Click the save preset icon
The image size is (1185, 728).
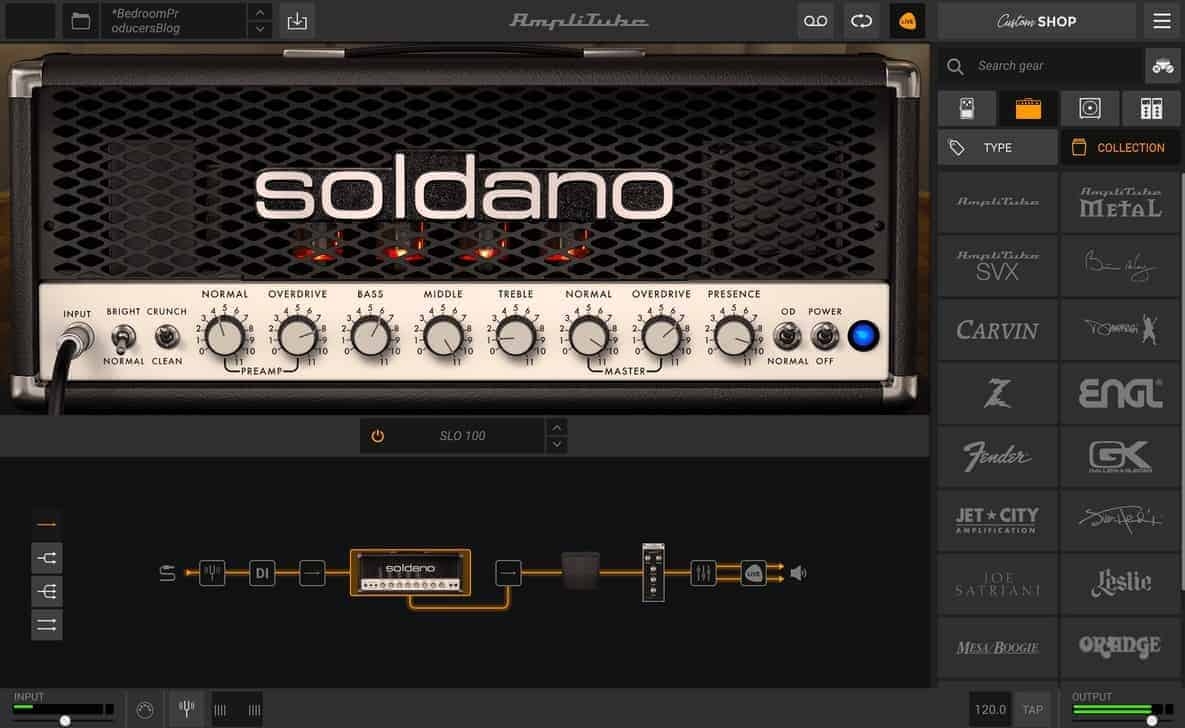[295, 21]
